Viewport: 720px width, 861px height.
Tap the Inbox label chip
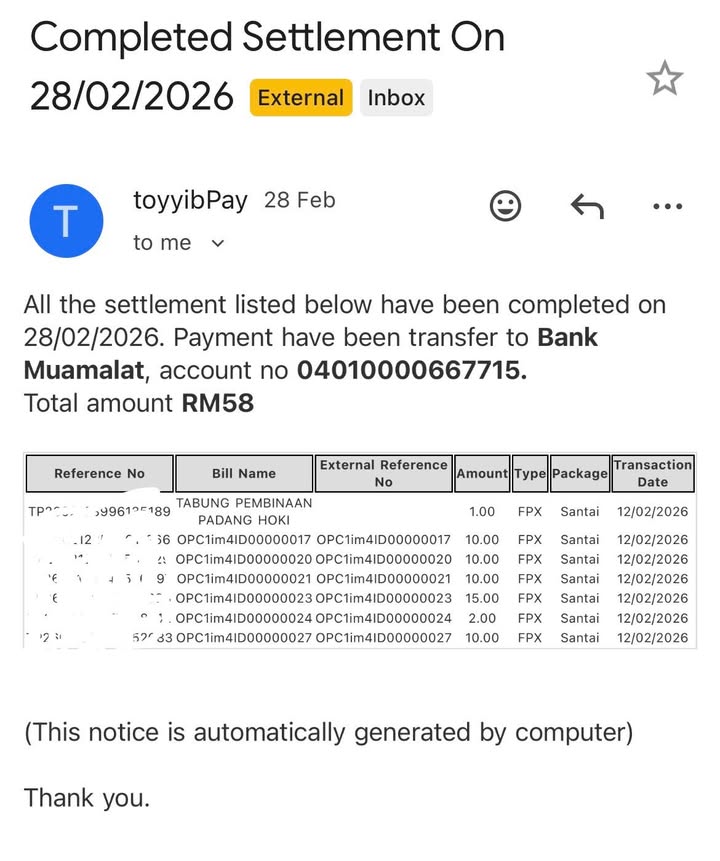(x=396, y=98)
